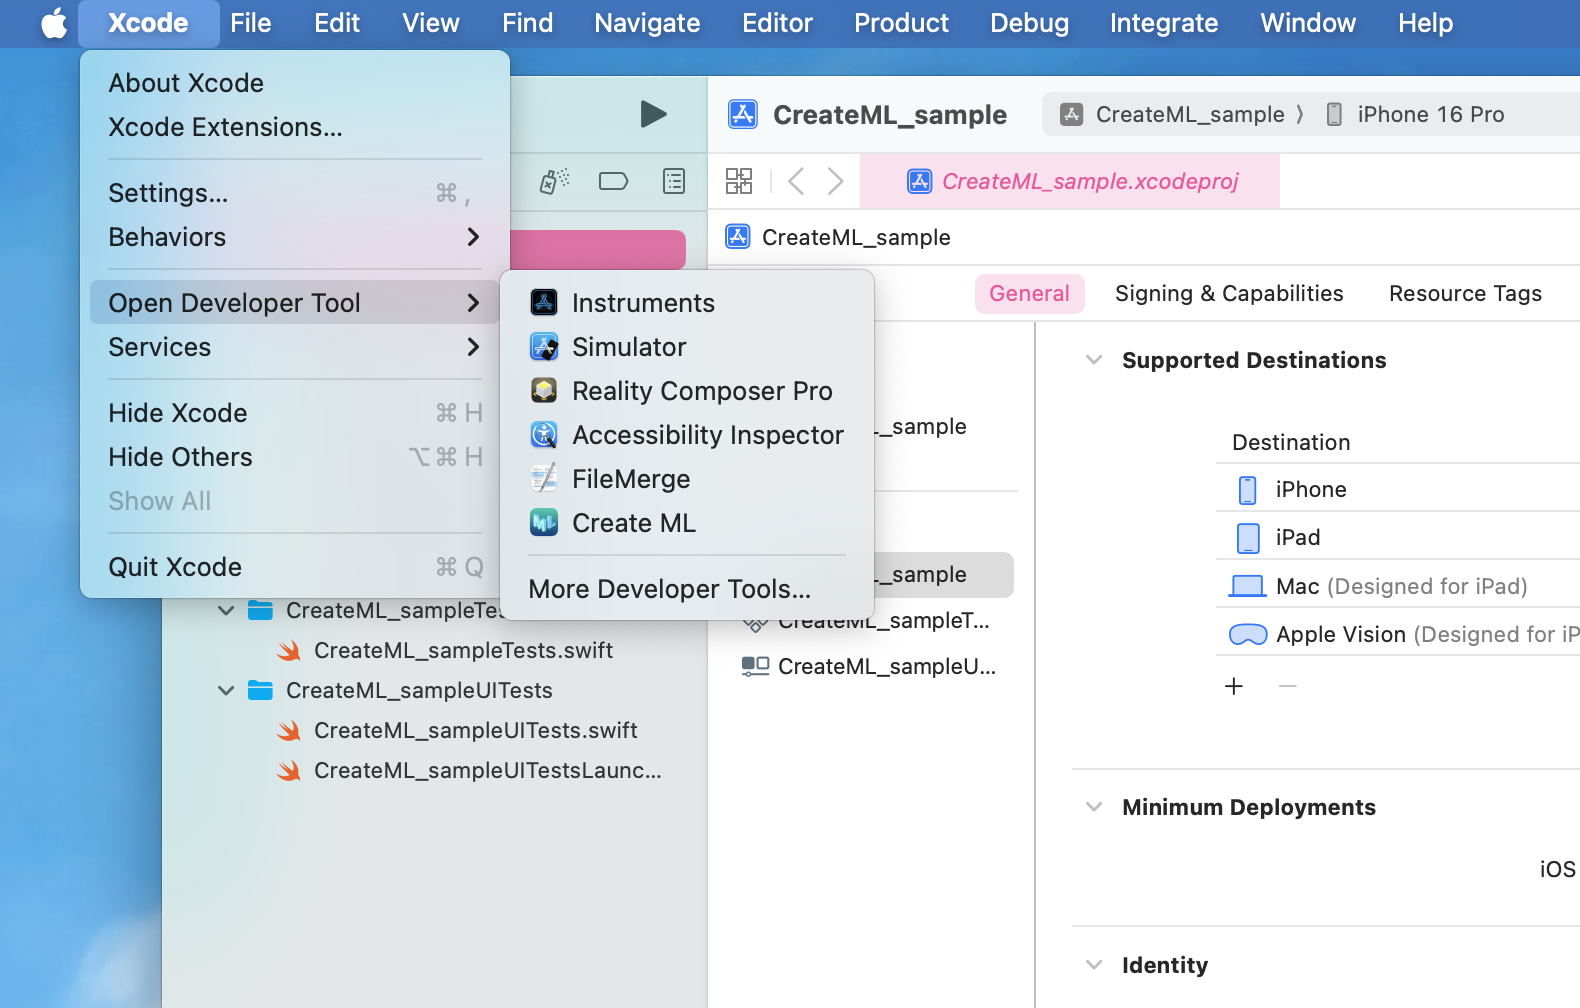
Task: Click the Create ML icon
Action: (x=544, y=522)
